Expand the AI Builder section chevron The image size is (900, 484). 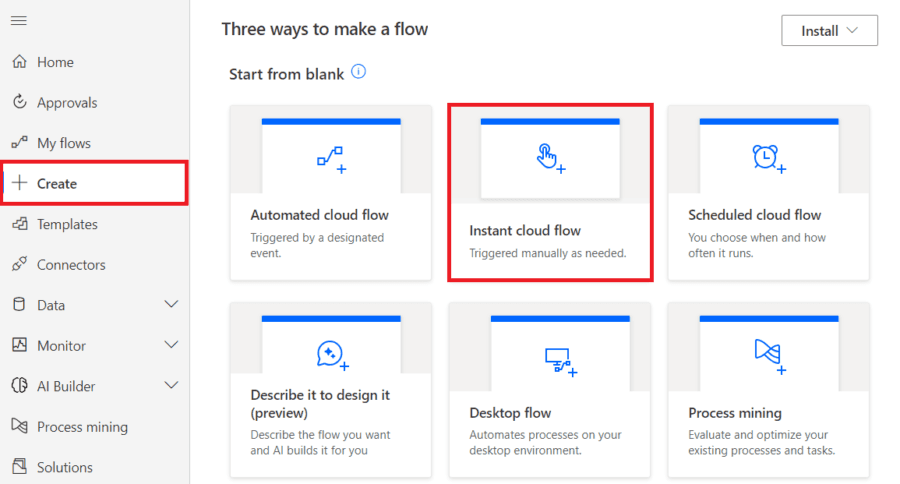(x=170, y=386)
